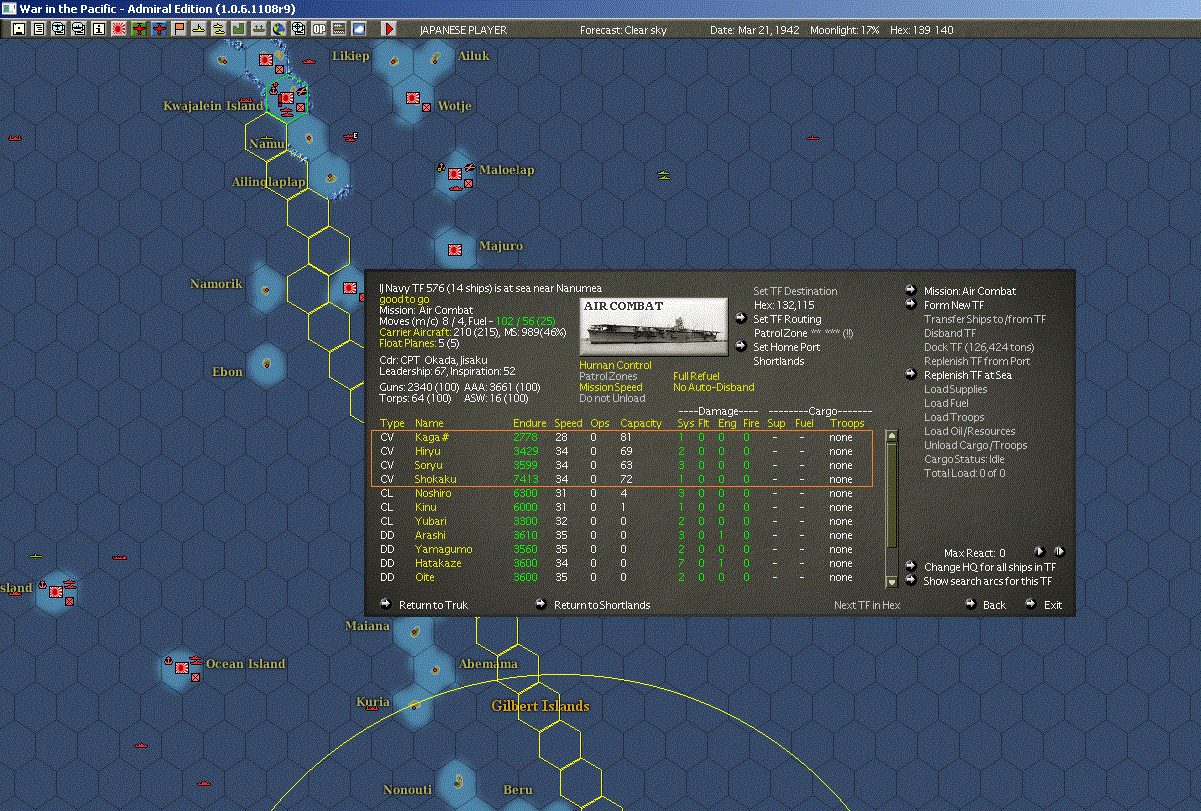Click Replenish TF at Sea
The height and width of the screenshot is (811, 1201).
pos(968,375)
